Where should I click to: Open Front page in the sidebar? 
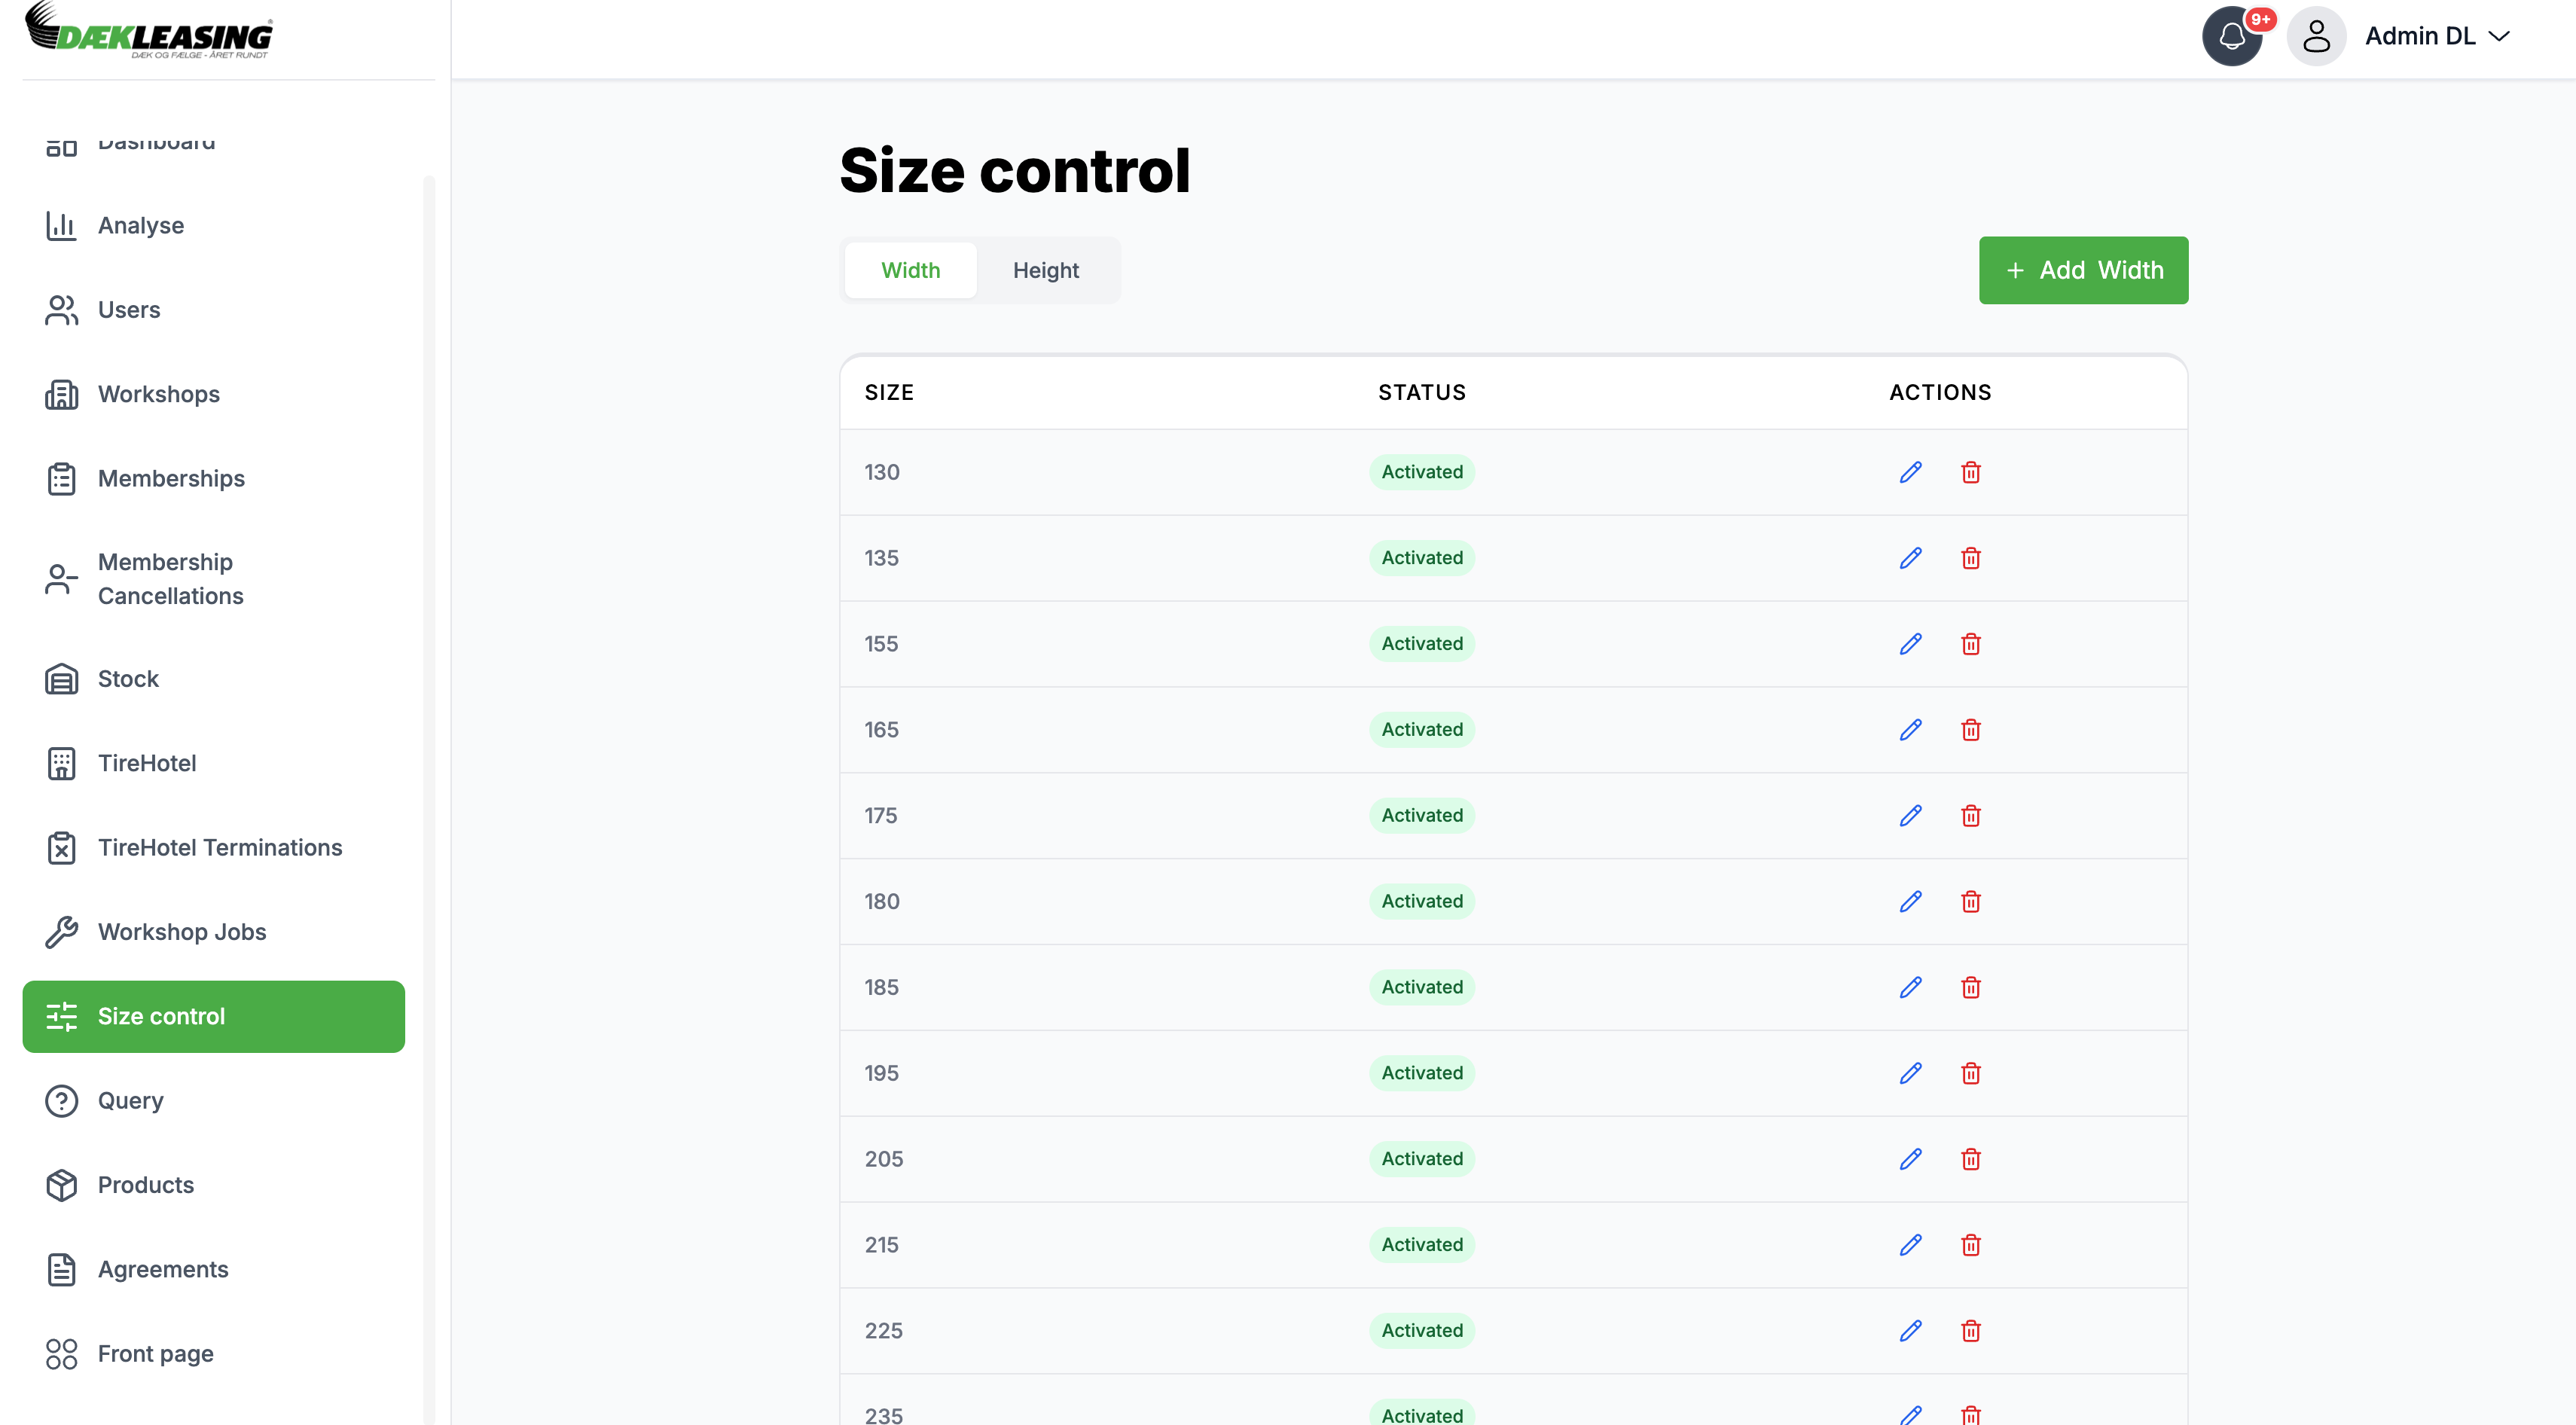pyautogui.click(x=213, y=1354)
